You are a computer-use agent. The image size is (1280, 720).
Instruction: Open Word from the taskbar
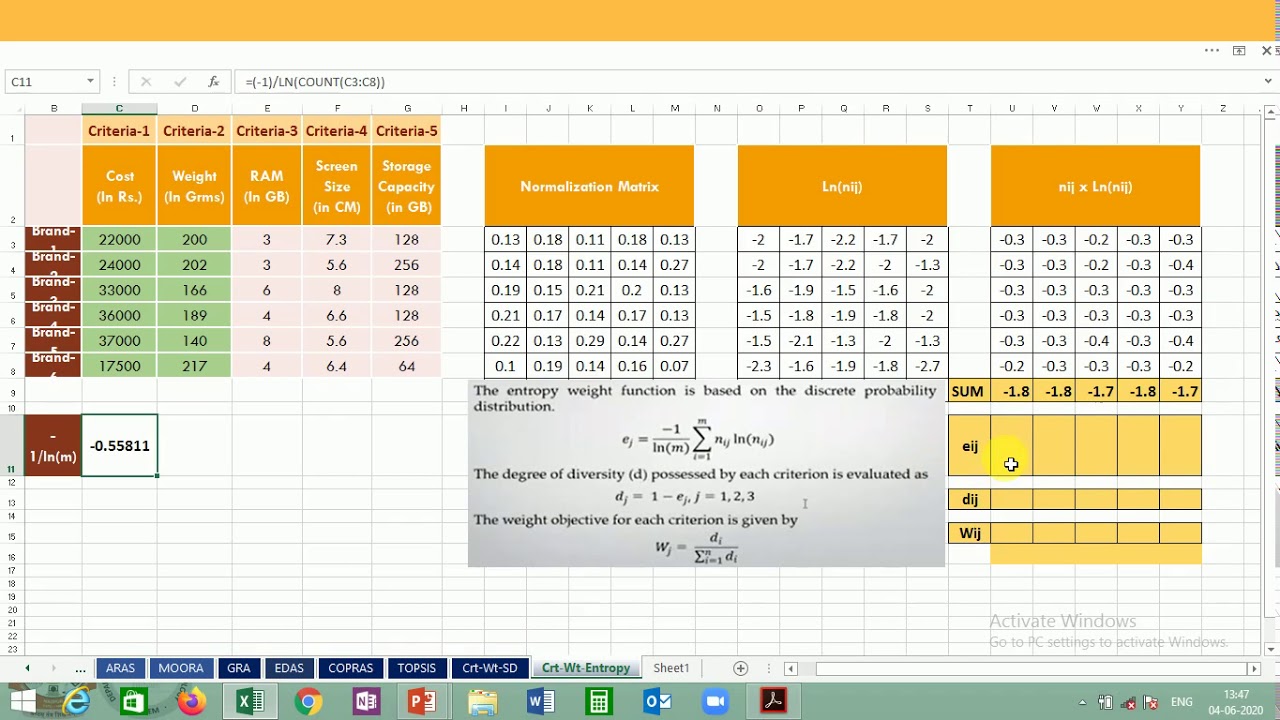point(541,702)
